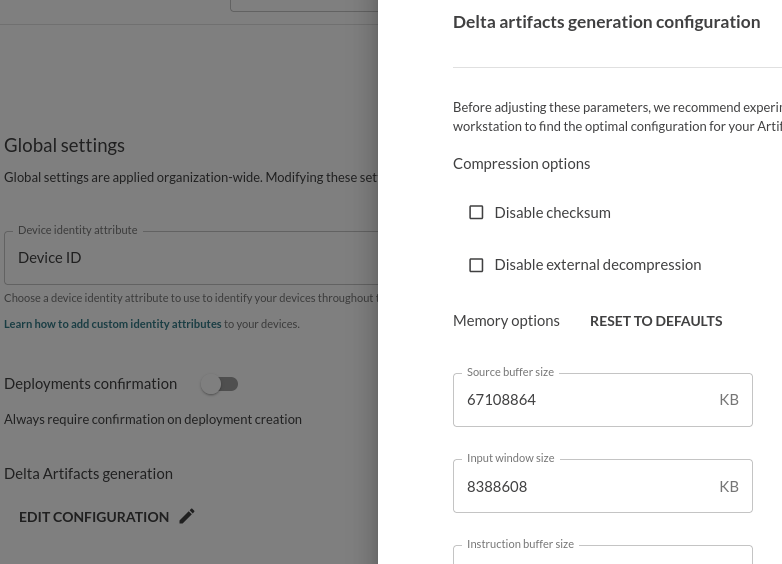Focus the Source buffer size field
Viewport: 782px width, 564px height.
585,400
